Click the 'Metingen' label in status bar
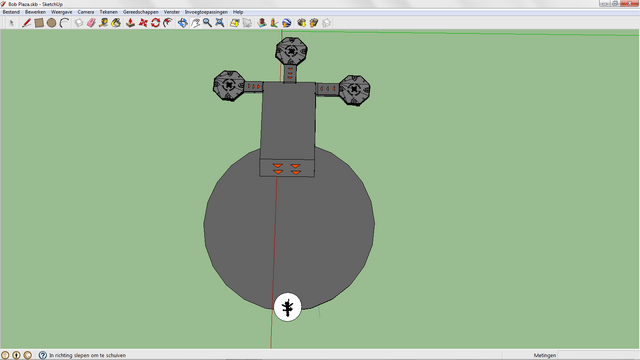 (x=544, y=356)
